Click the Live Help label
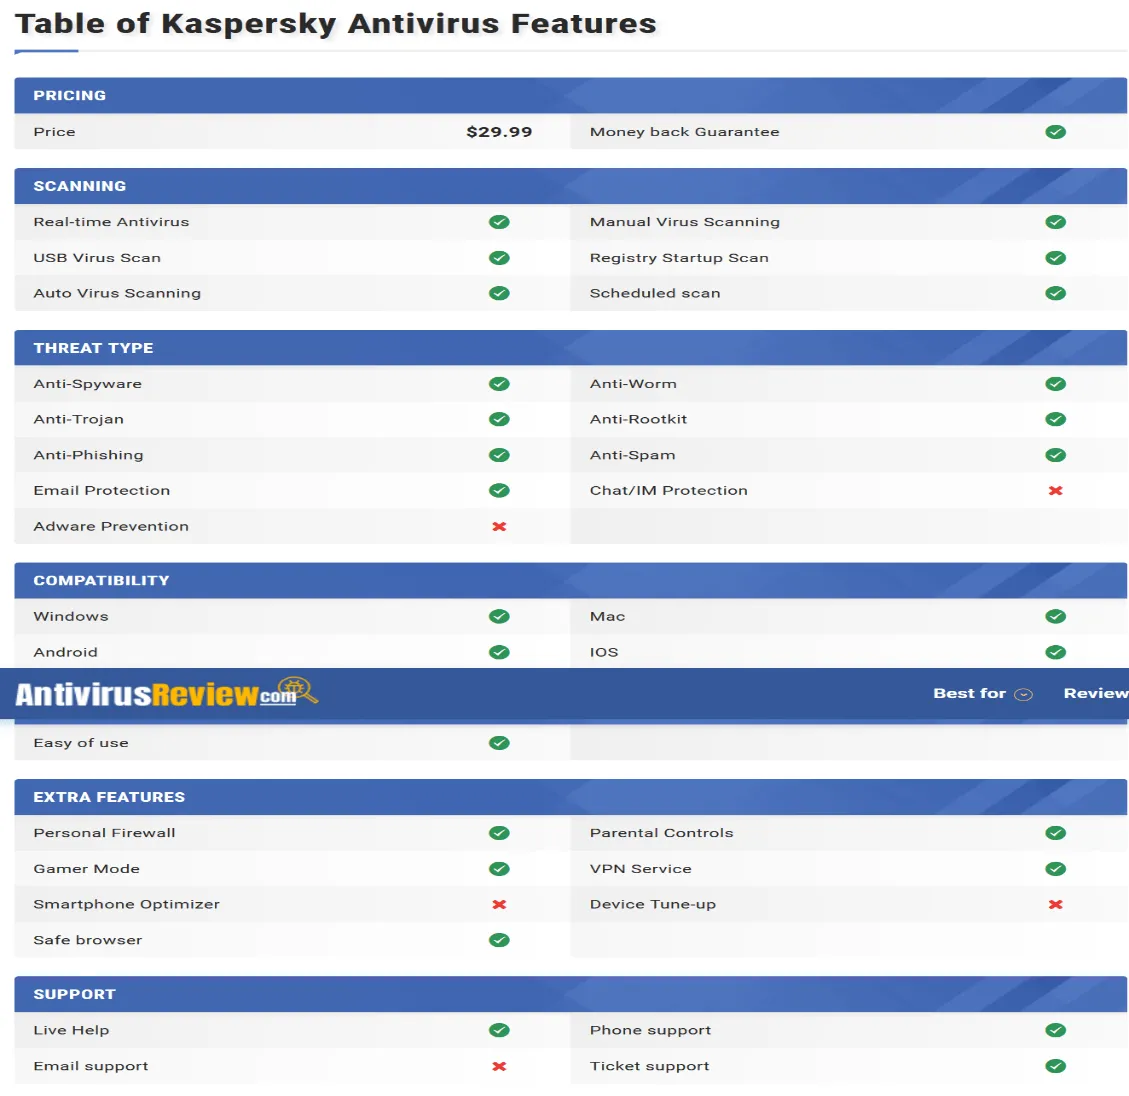 tap(71, 1030)
